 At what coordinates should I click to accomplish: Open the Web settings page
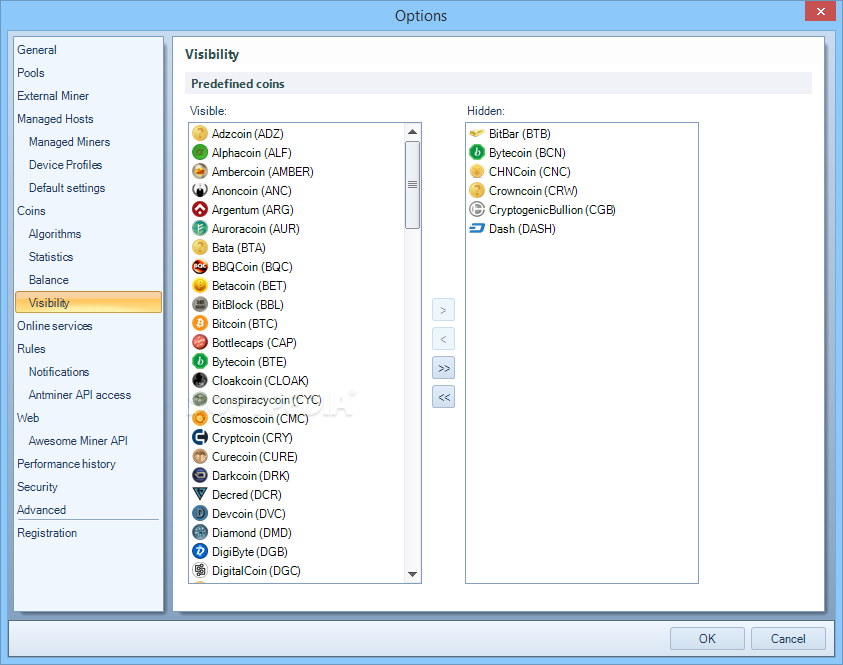(x=28, y=418)
